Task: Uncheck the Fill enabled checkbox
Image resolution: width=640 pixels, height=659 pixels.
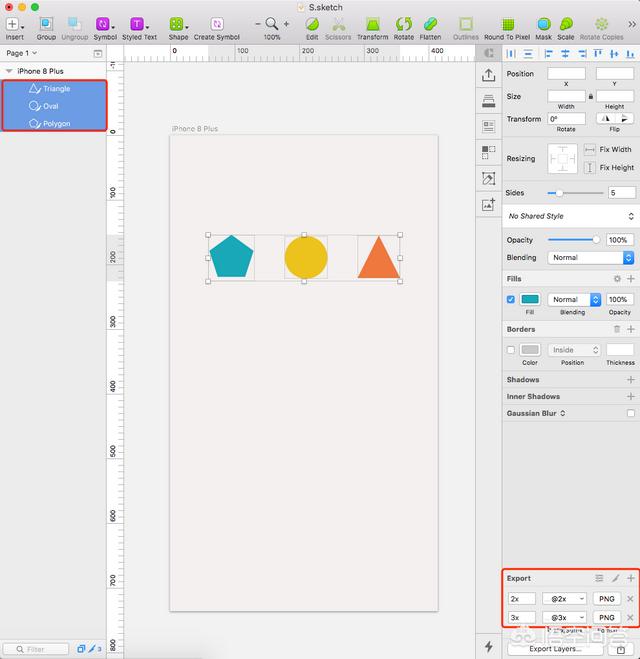Action: click(511, 299)
